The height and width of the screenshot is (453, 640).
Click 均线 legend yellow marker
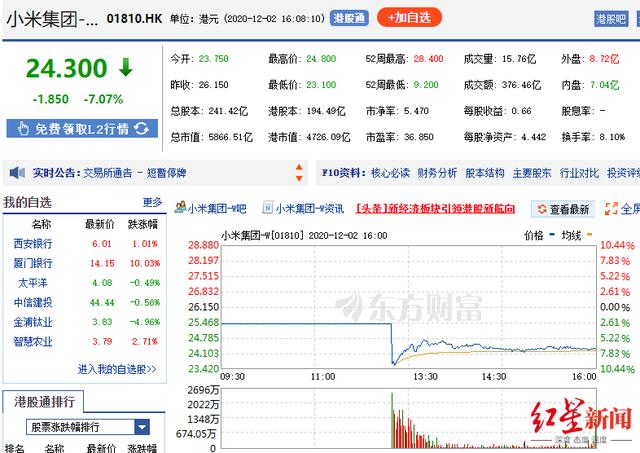(589, 235)
